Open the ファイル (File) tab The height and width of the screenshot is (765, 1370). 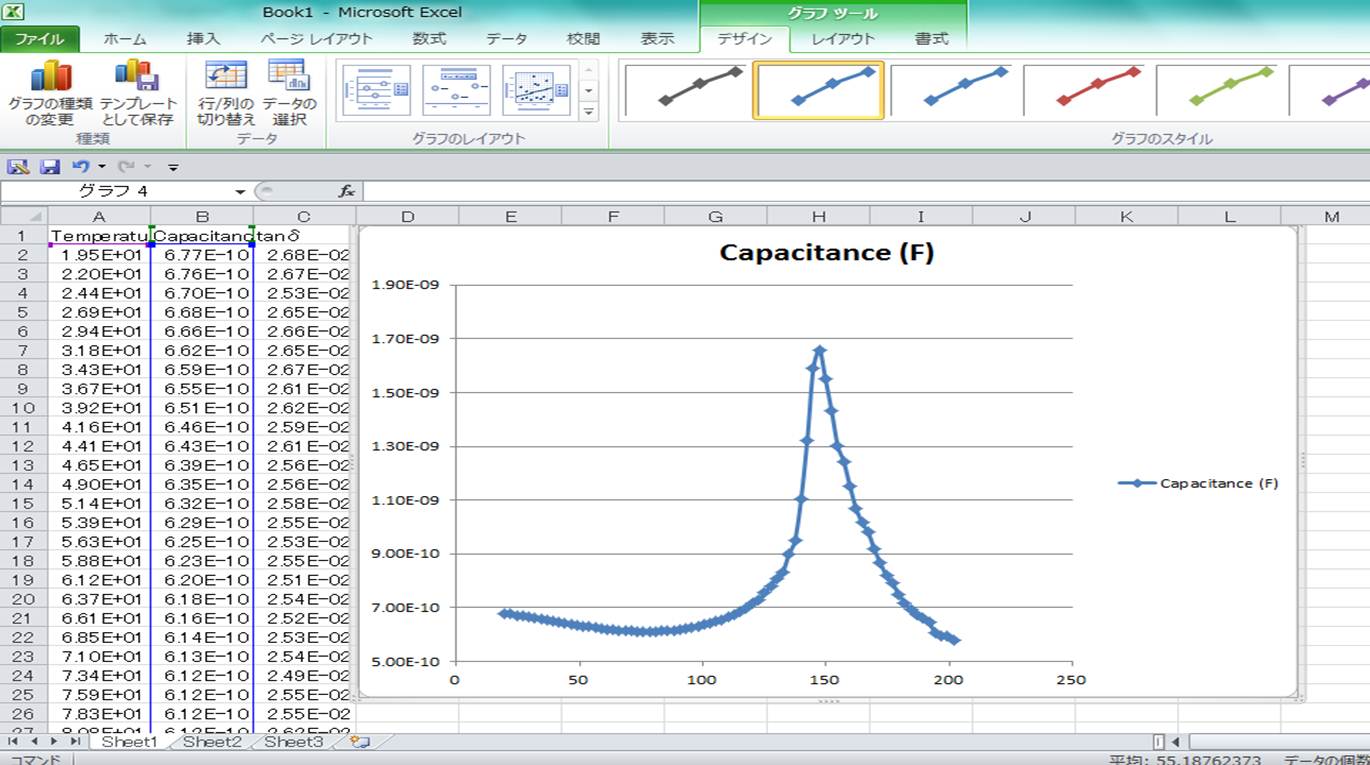point(39,39)
